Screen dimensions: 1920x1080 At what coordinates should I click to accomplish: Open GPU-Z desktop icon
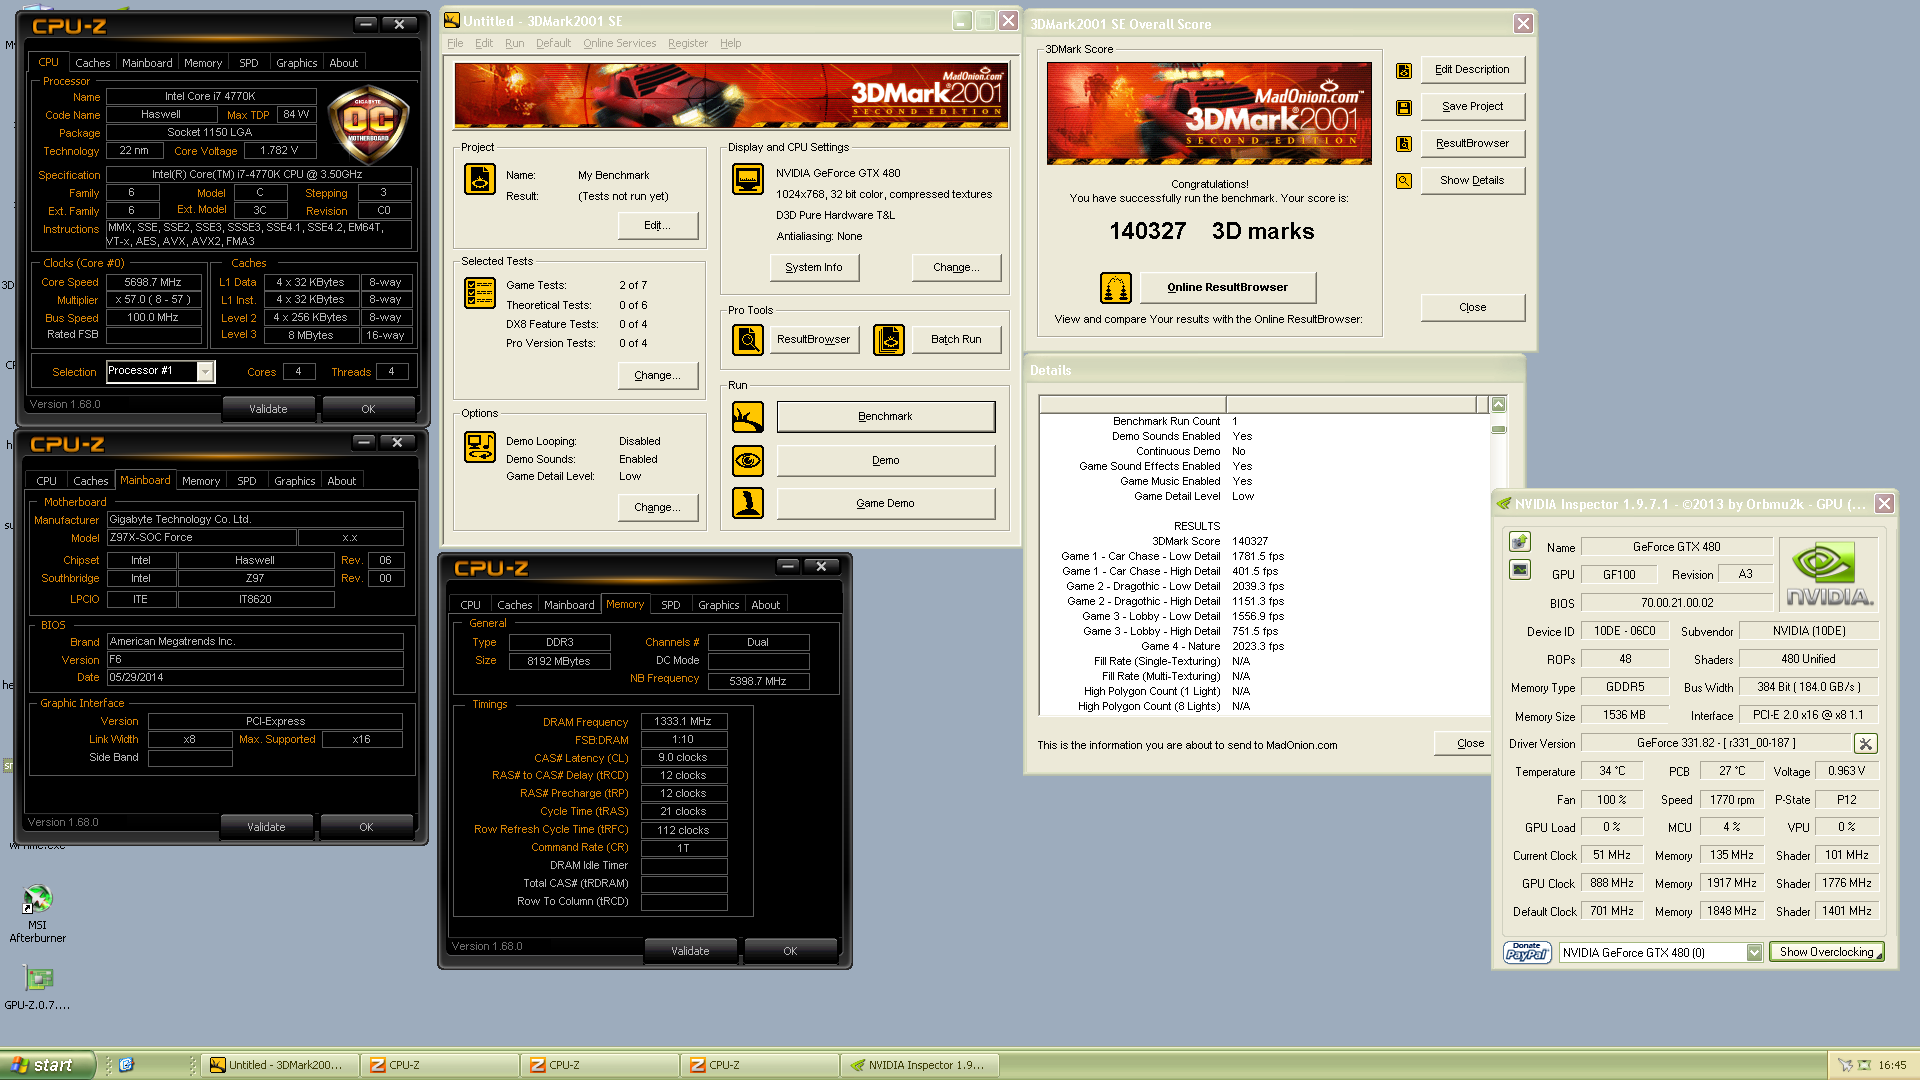click(x=37, y=988)
